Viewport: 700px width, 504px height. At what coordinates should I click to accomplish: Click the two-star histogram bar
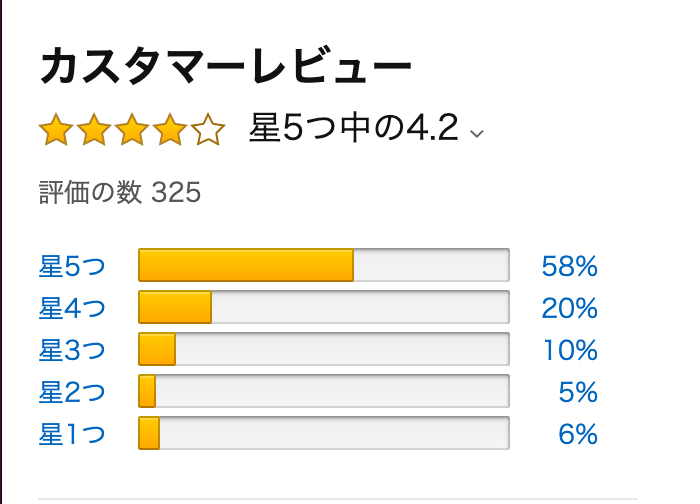click(324, 391)
